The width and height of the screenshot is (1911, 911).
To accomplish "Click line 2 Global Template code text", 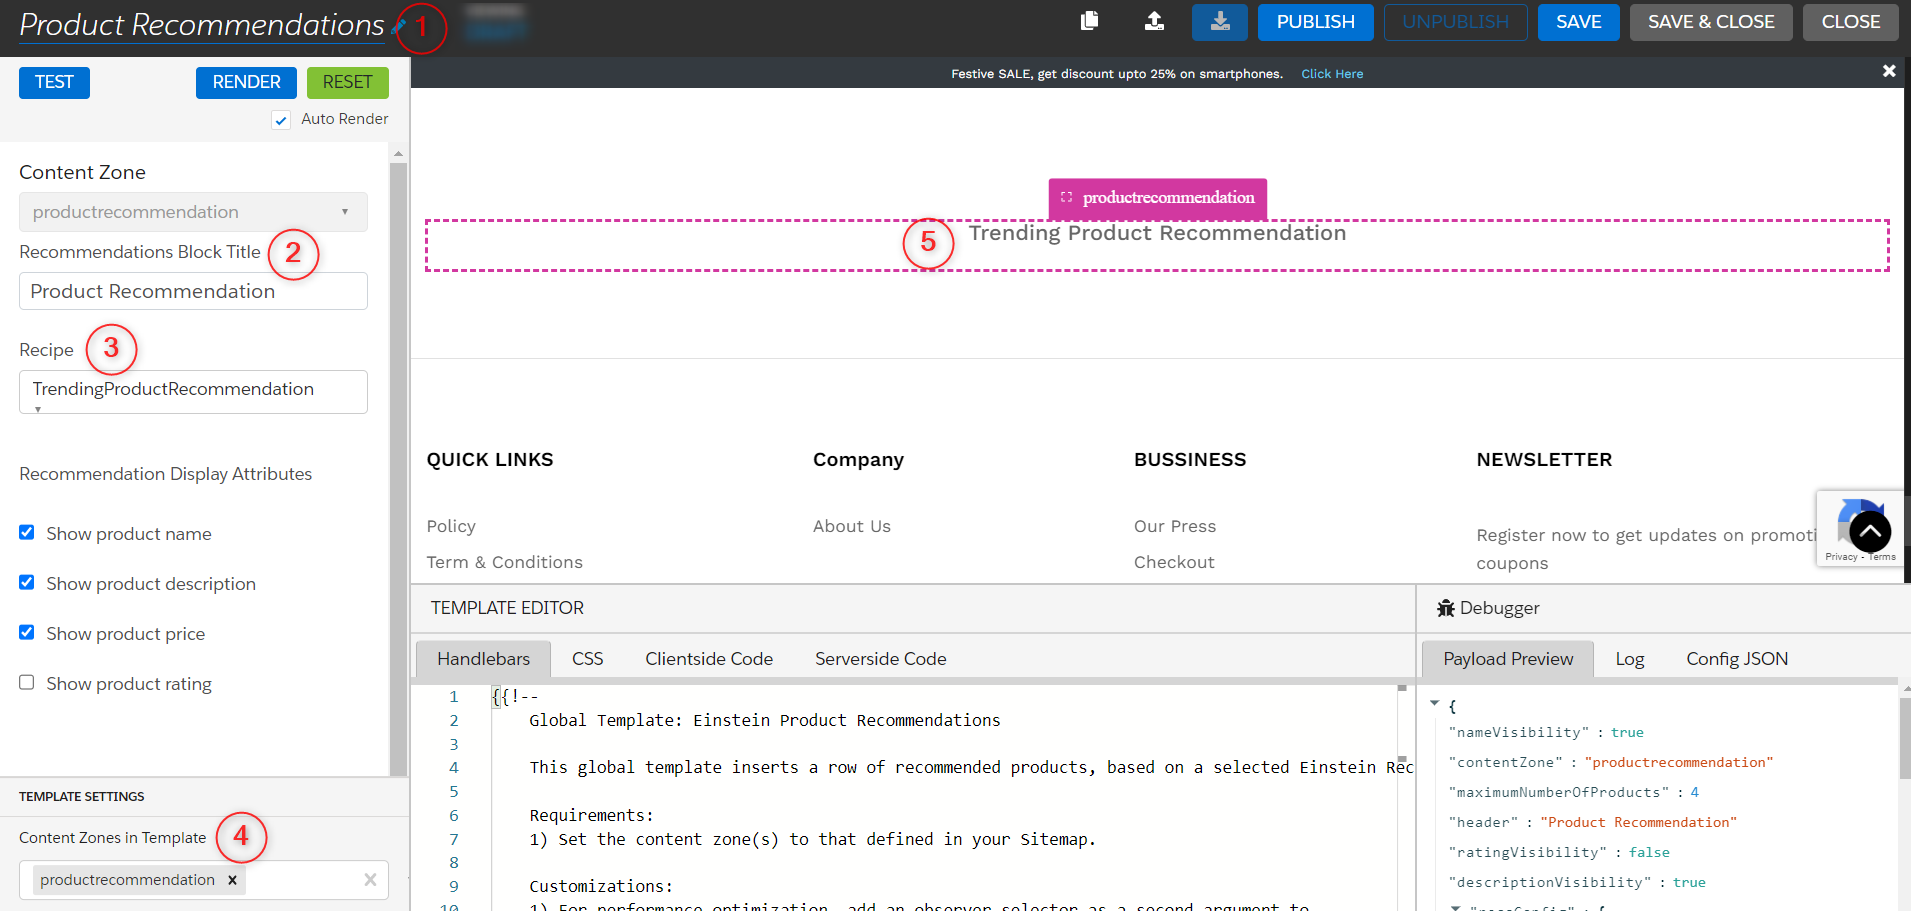I will pos(764,720).
